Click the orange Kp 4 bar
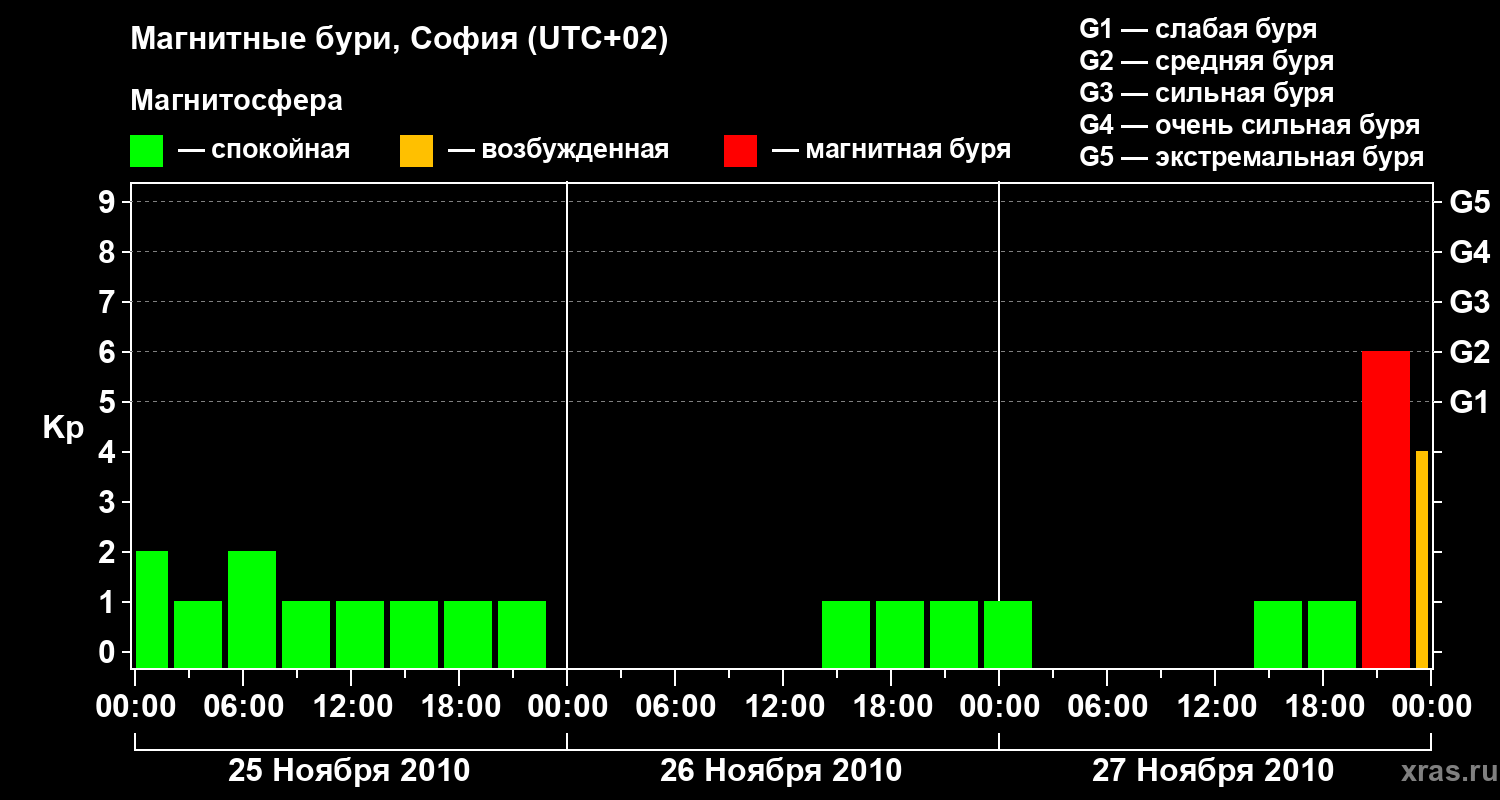This screenshot has height=800, width=1500. [x=1422, y=559]
